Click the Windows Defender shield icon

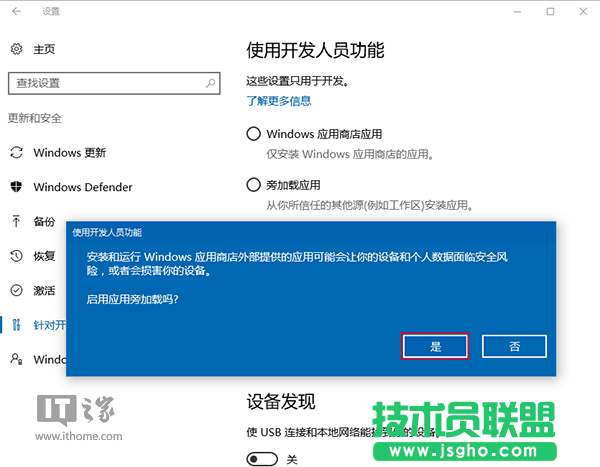coord(16,187)
